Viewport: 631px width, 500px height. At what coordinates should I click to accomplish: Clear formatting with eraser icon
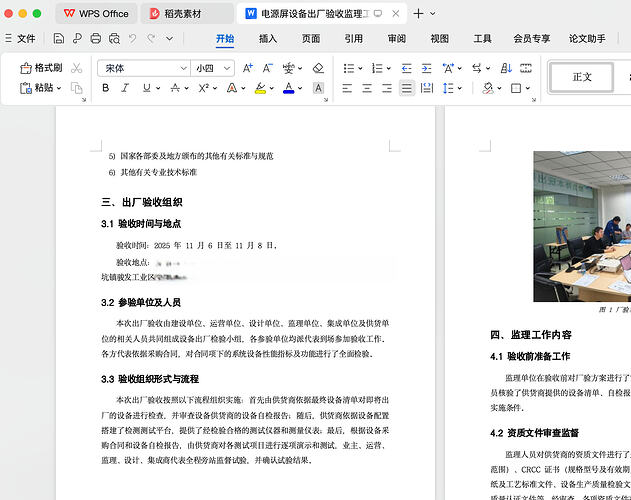click(318, 68)
